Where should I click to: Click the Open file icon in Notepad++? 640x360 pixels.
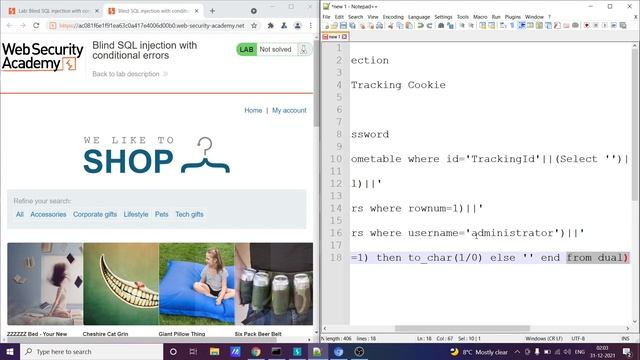pyautogui.click(x=334, y=25)
